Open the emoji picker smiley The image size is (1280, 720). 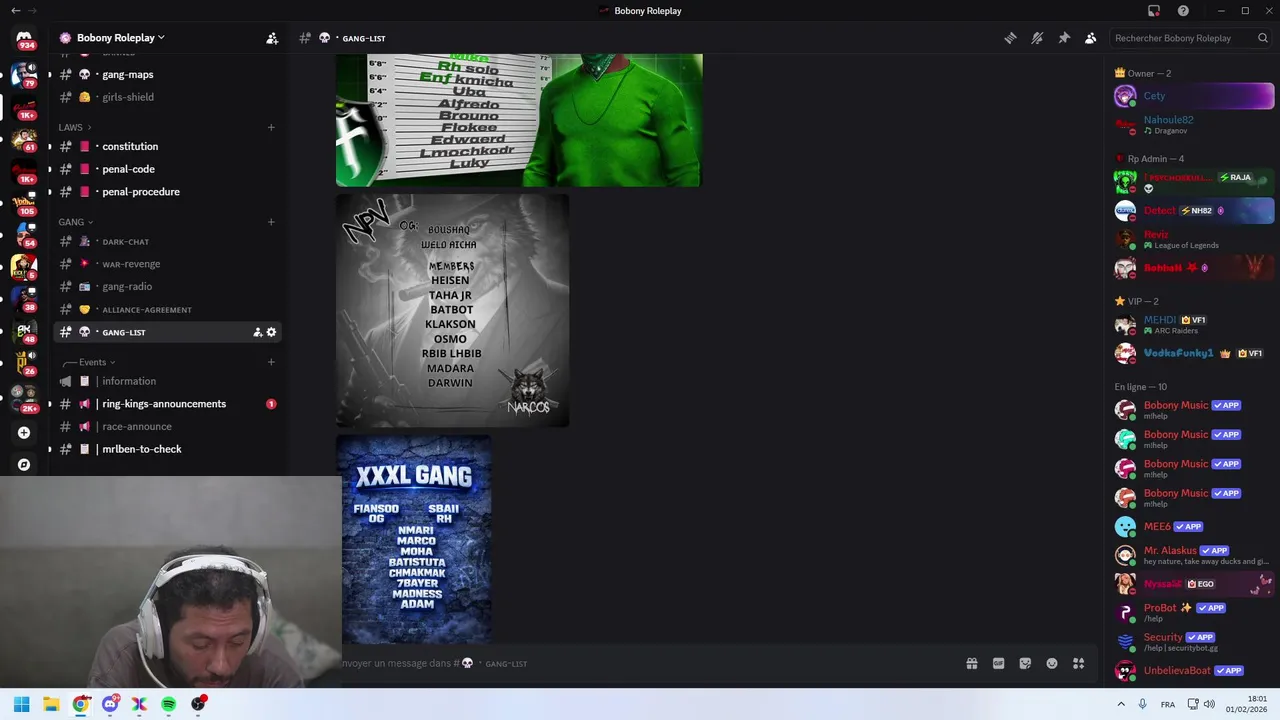[1052, 663]
